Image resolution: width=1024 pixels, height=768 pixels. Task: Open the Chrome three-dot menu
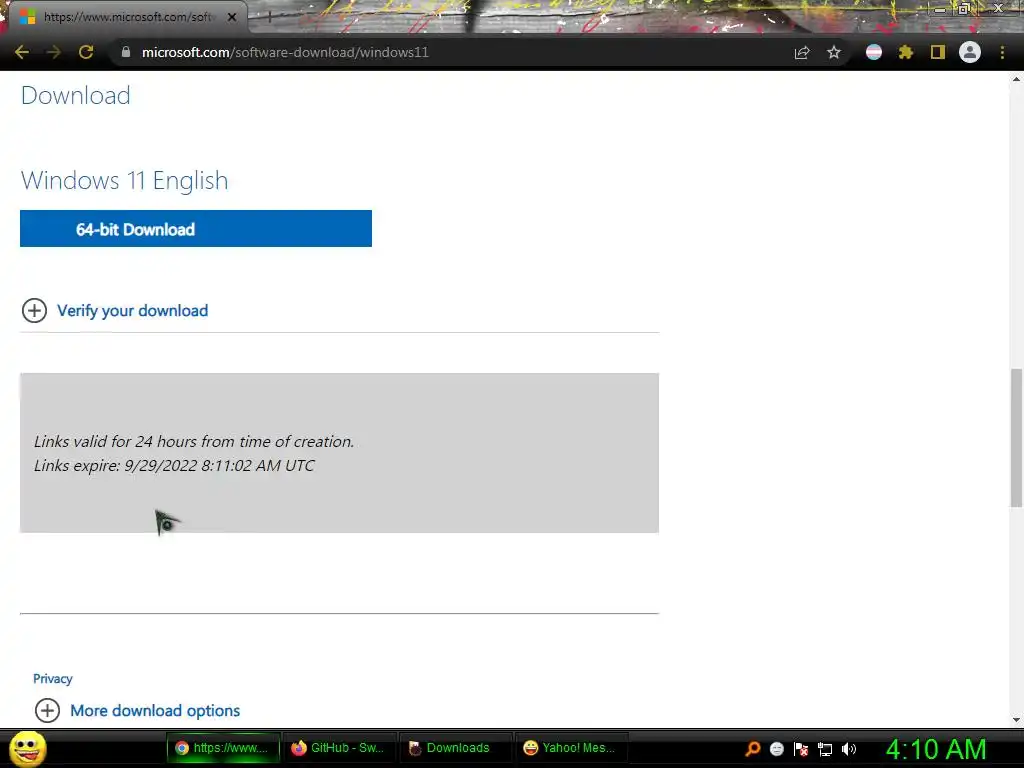click(x=1002, y=52)
